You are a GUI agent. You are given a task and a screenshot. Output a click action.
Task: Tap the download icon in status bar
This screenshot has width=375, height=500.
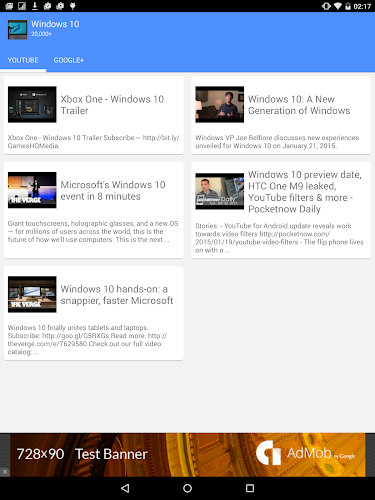[35, 6]
